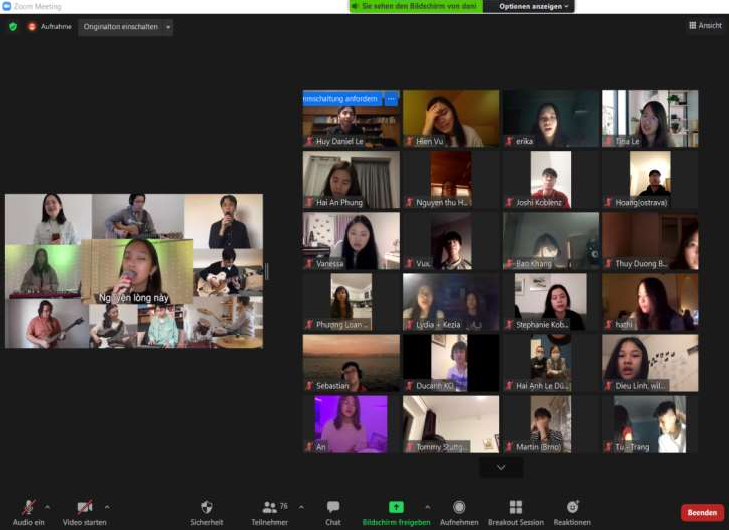Screen dimensions: 729x530
Task: Open the Chat bubble icon
Action: coord(333,507)
